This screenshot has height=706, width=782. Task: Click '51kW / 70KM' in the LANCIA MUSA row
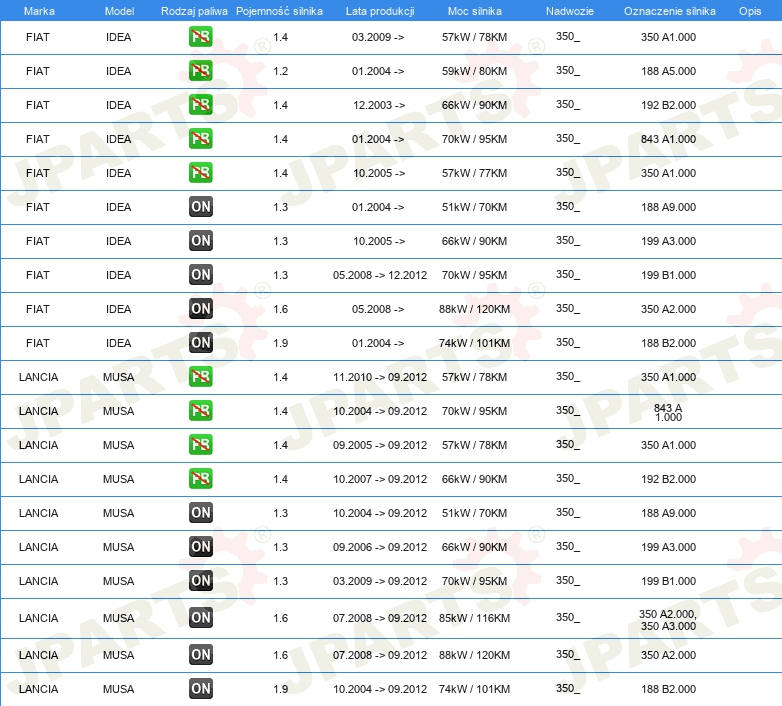click(474, 513)
